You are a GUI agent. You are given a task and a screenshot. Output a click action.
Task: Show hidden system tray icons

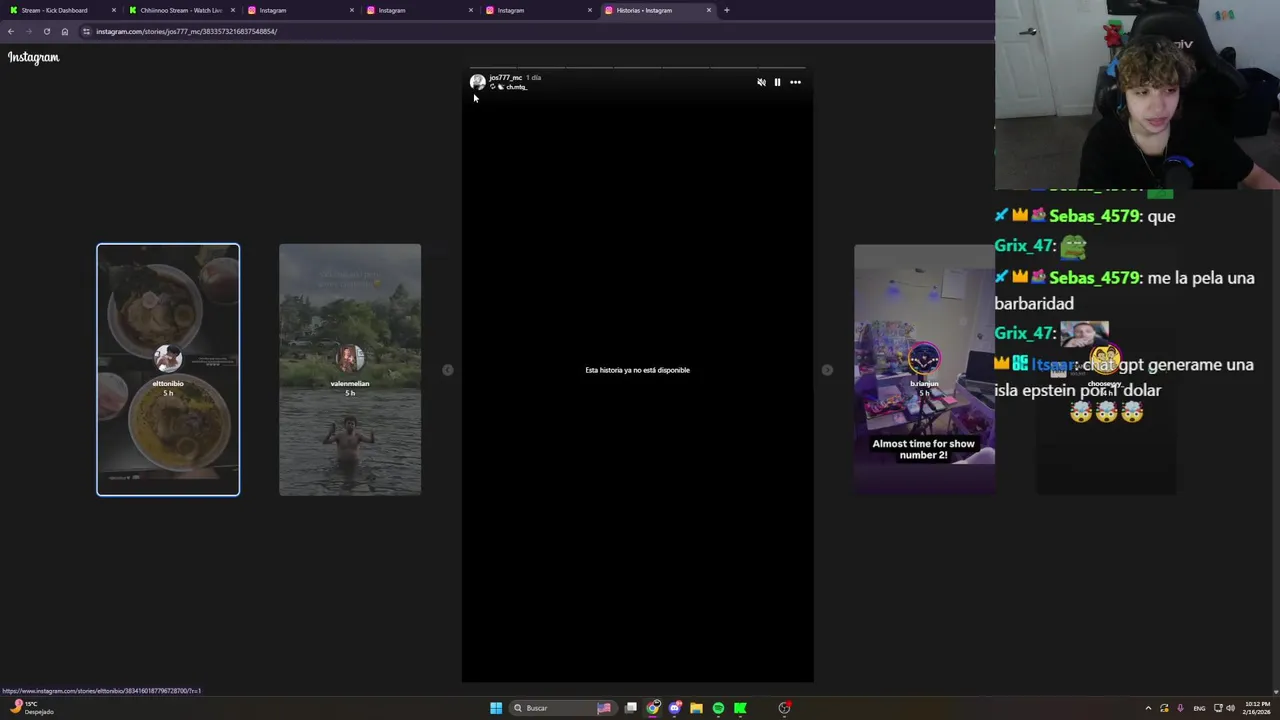click(1148, 708)
